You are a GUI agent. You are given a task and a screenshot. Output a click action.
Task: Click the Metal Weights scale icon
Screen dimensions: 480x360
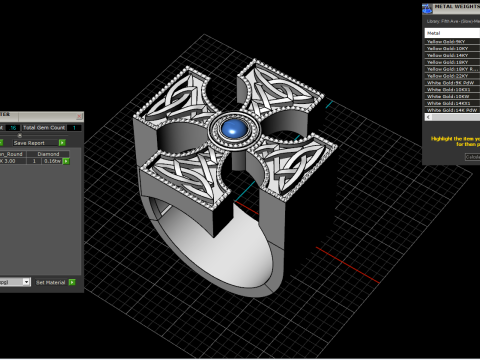(x=427, y=9)
